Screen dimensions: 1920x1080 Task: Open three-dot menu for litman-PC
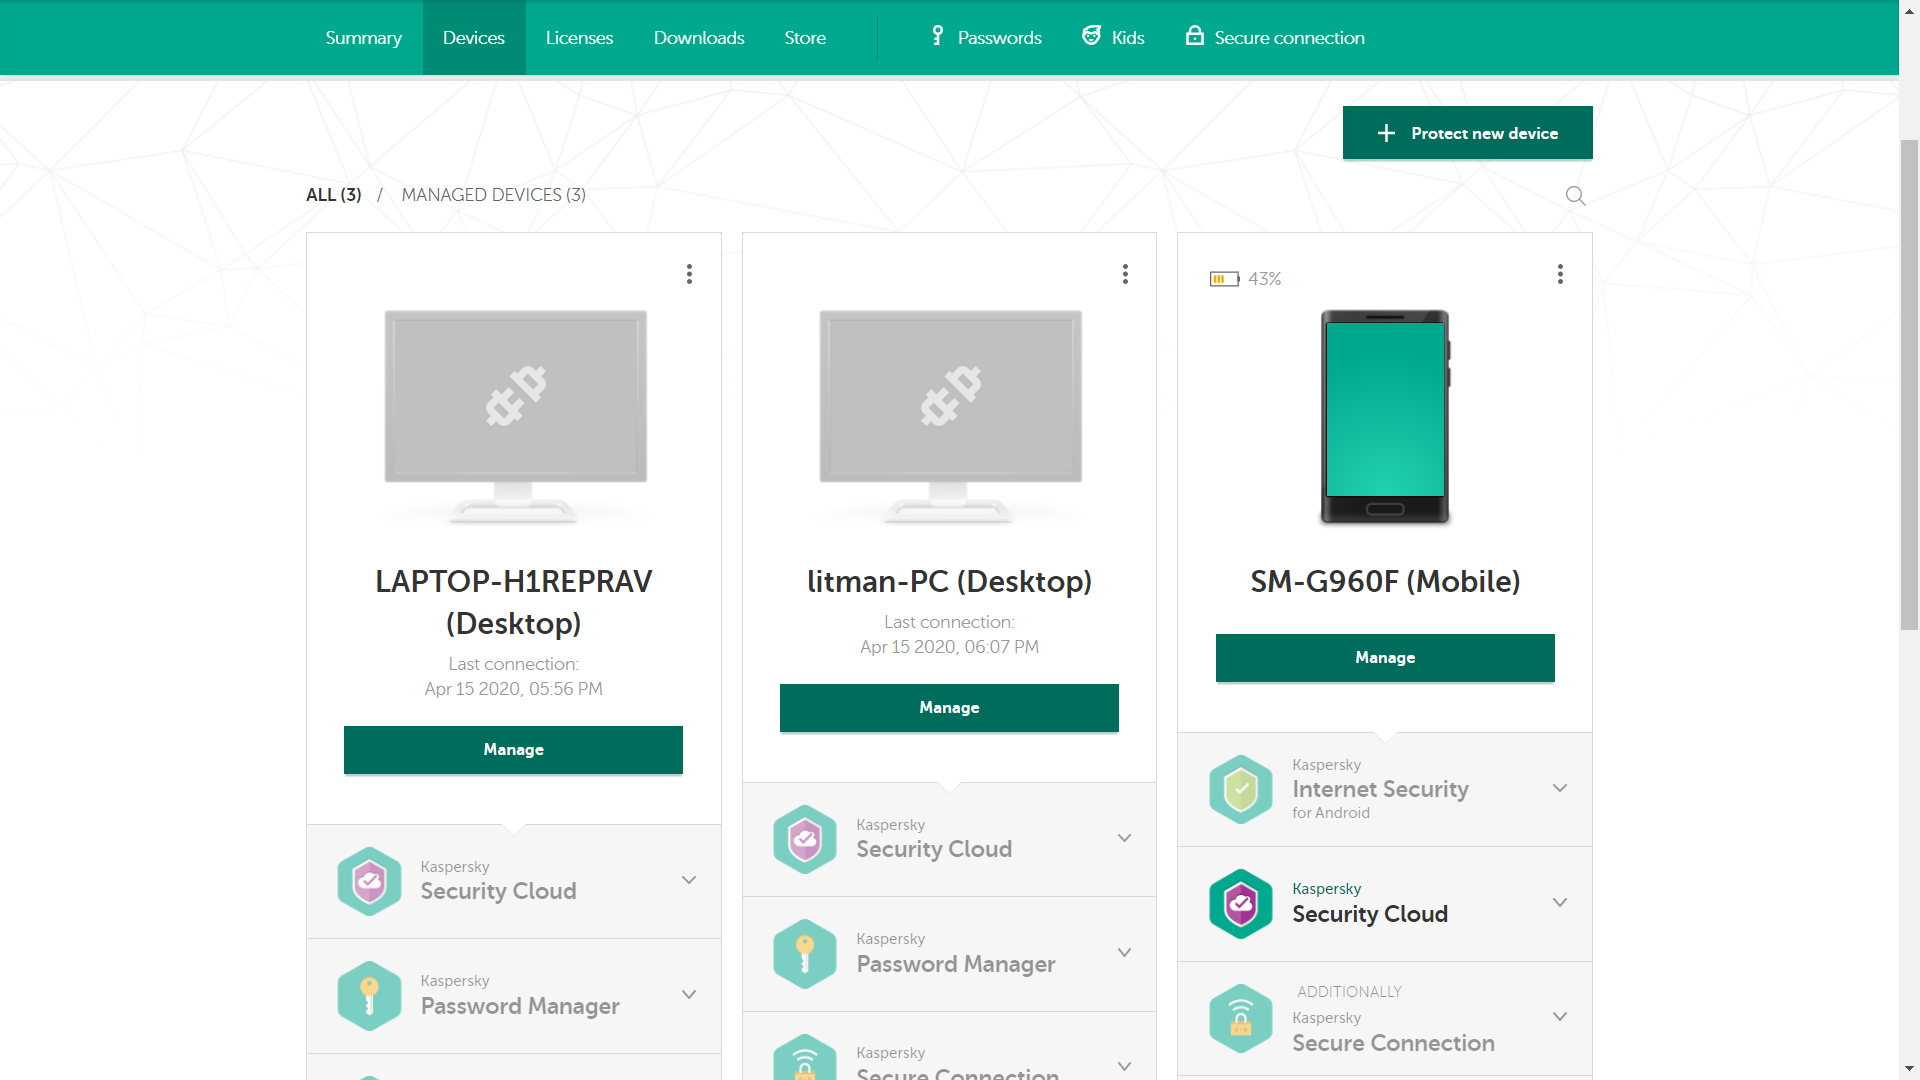click(1125, 274)
